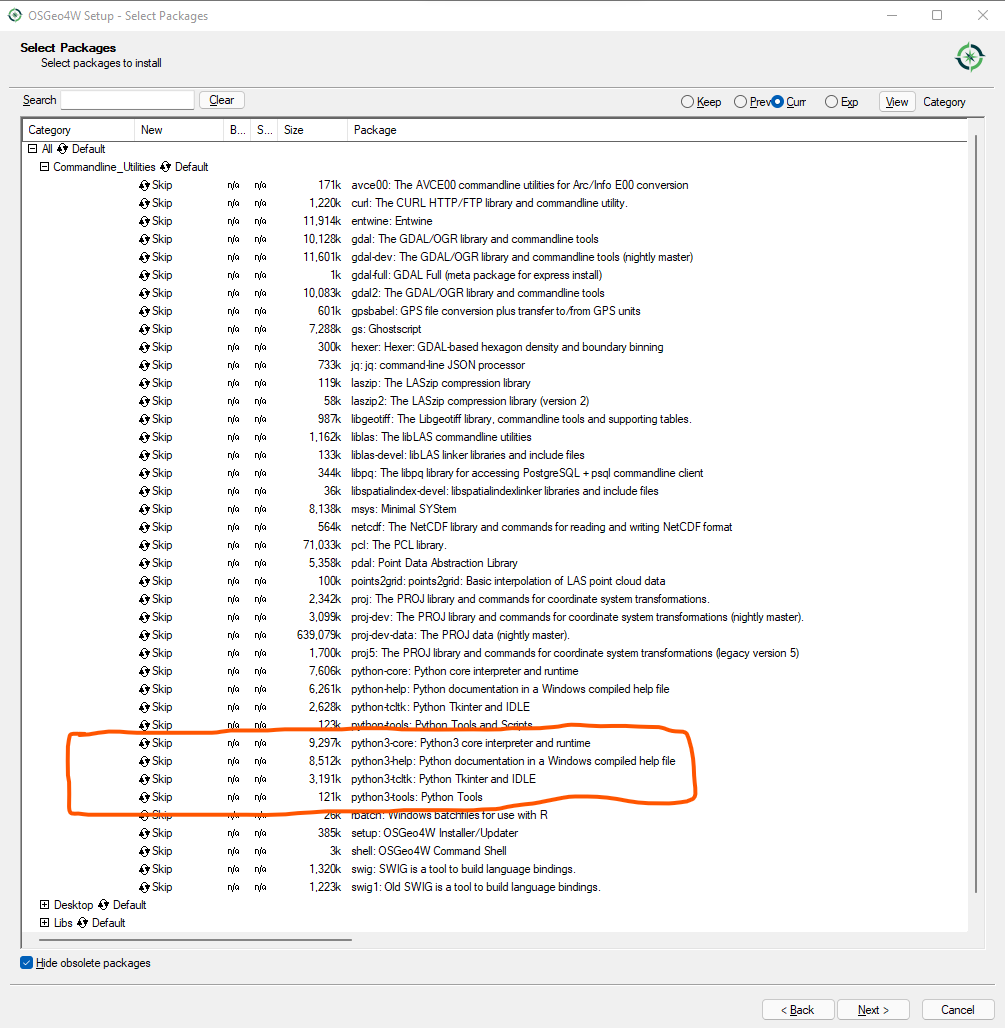The height and width of the screenshot is (1028, 1005).
Task: Click the Skip icon for python3-core
Action: pos(144,743)
